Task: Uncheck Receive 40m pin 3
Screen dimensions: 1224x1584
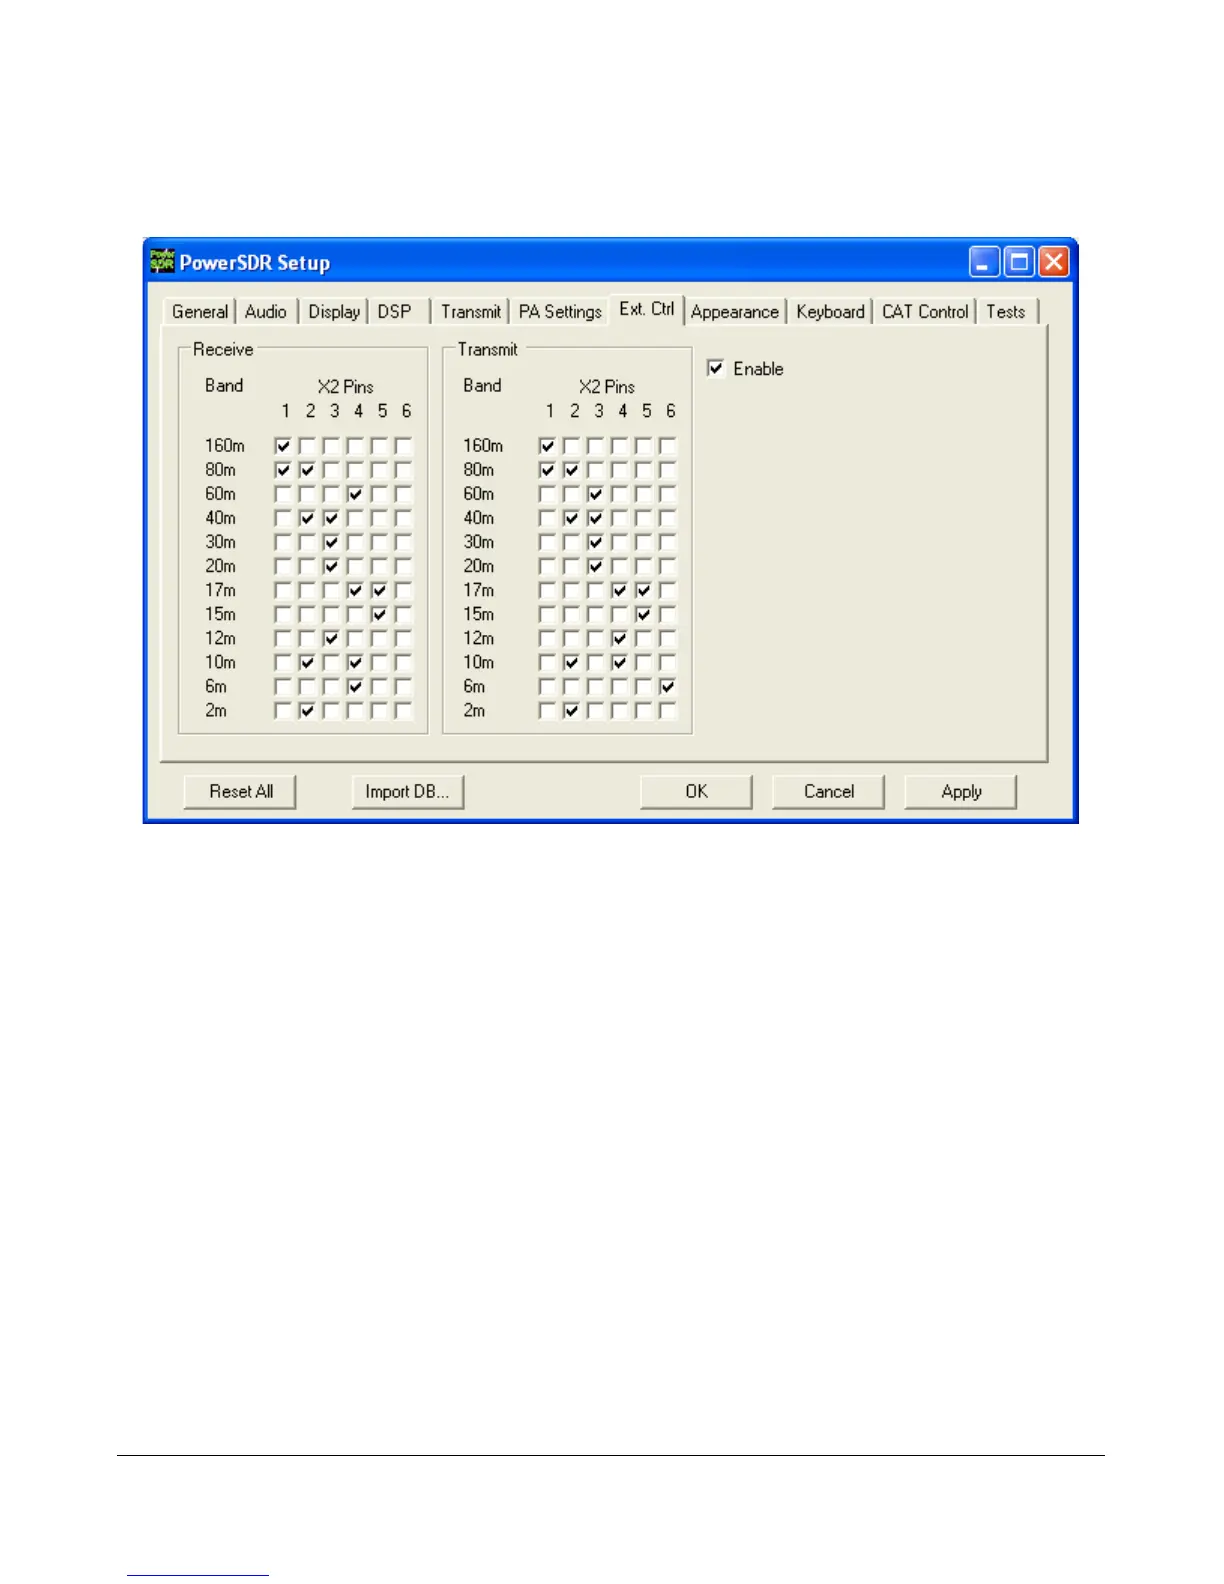Action: tap(331, 518)
